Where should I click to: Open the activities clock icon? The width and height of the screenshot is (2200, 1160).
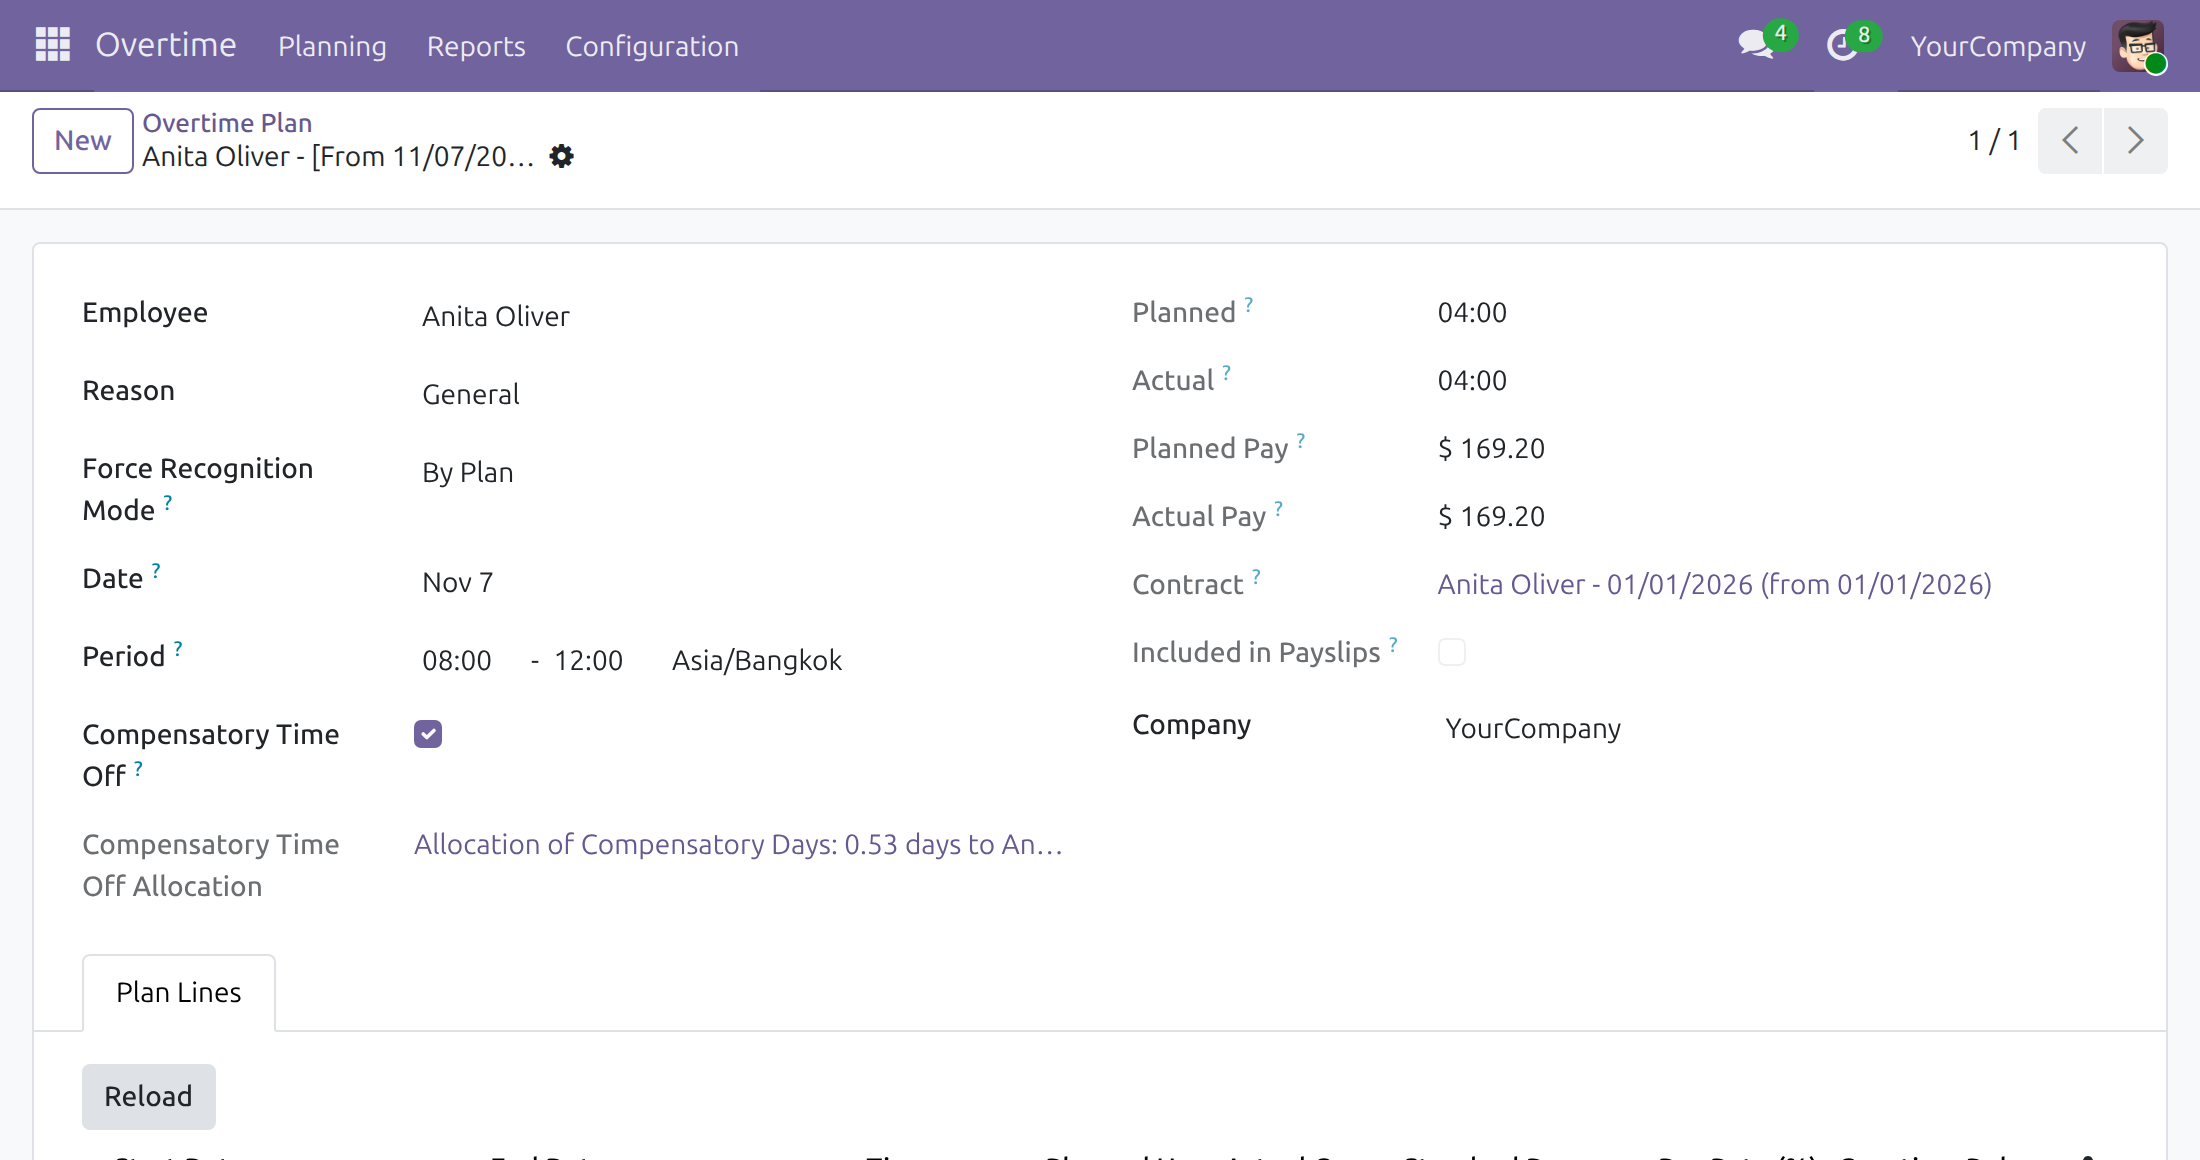1842,45
